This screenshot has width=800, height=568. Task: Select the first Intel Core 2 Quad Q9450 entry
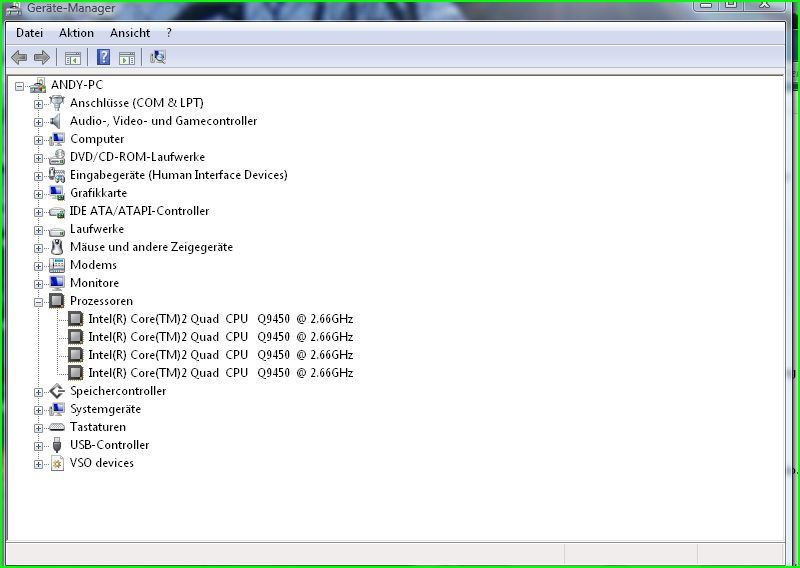tap(220, 319)
